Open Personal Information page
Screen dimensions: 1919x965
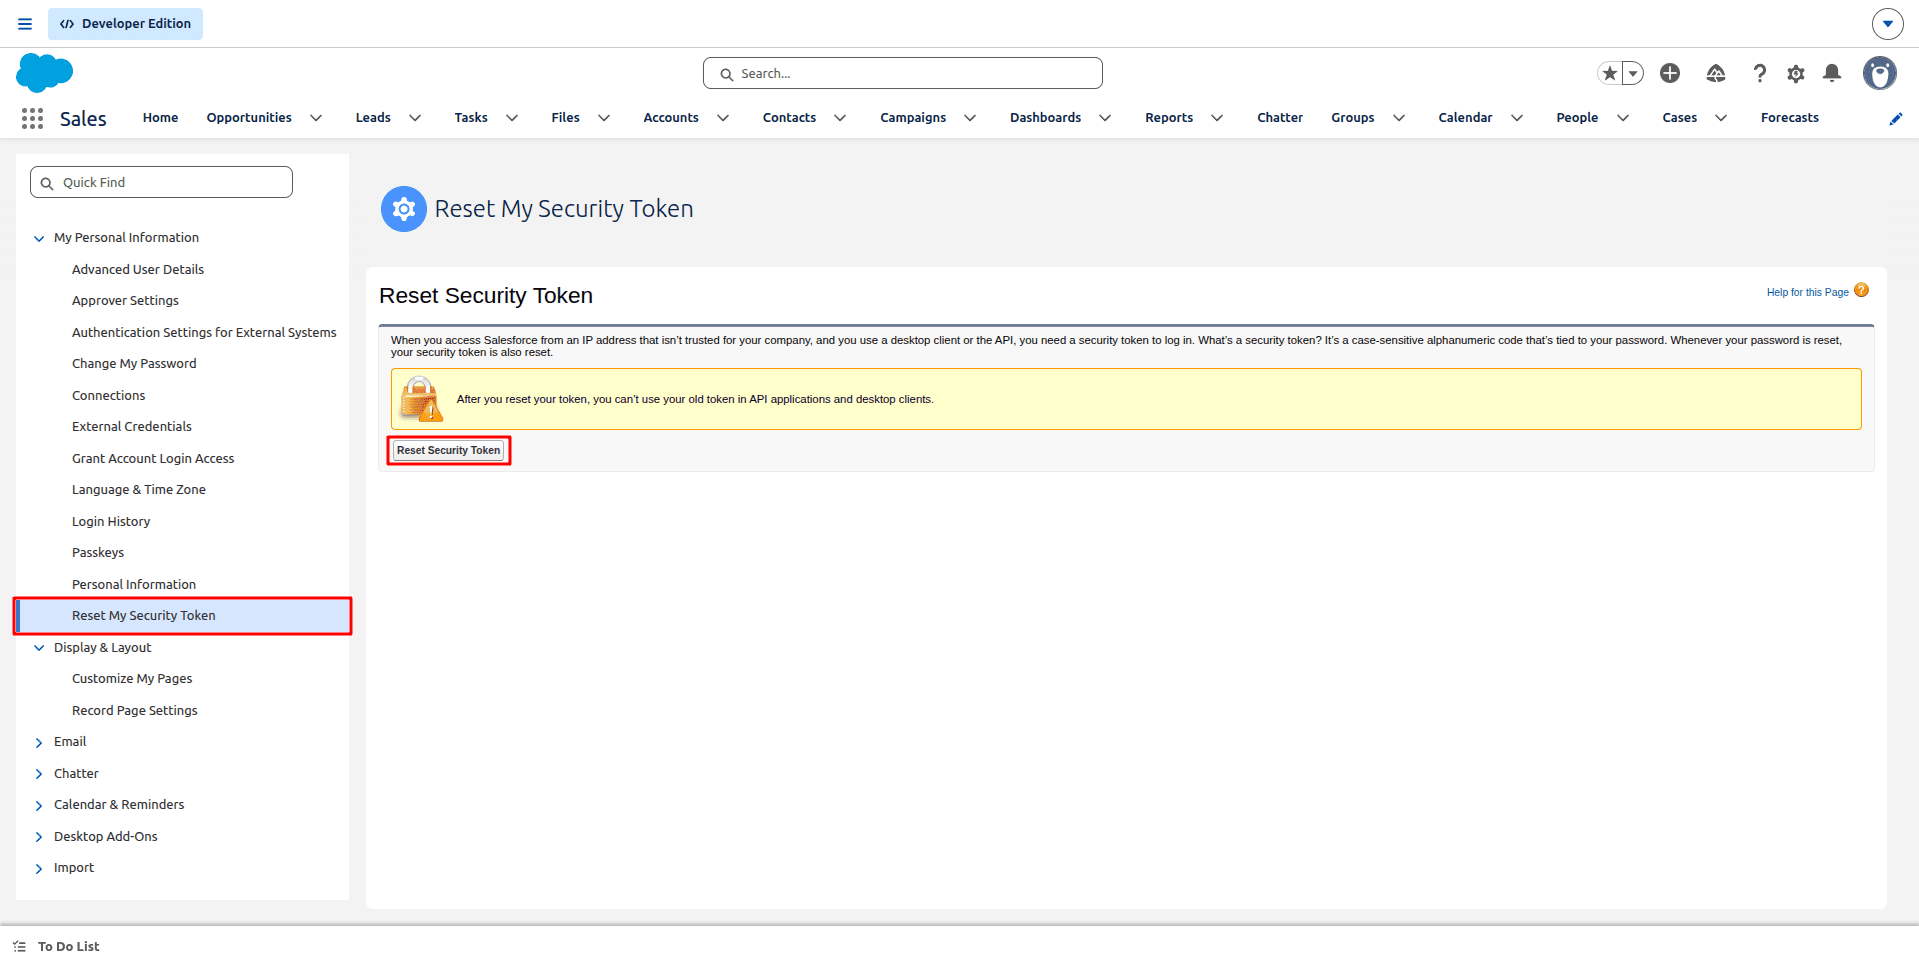(x=134, y=584)
